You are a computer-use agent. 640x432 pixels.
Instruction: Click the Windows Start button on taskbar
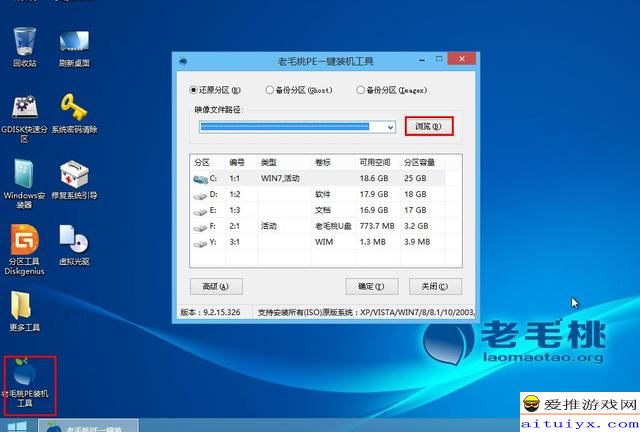17,426
